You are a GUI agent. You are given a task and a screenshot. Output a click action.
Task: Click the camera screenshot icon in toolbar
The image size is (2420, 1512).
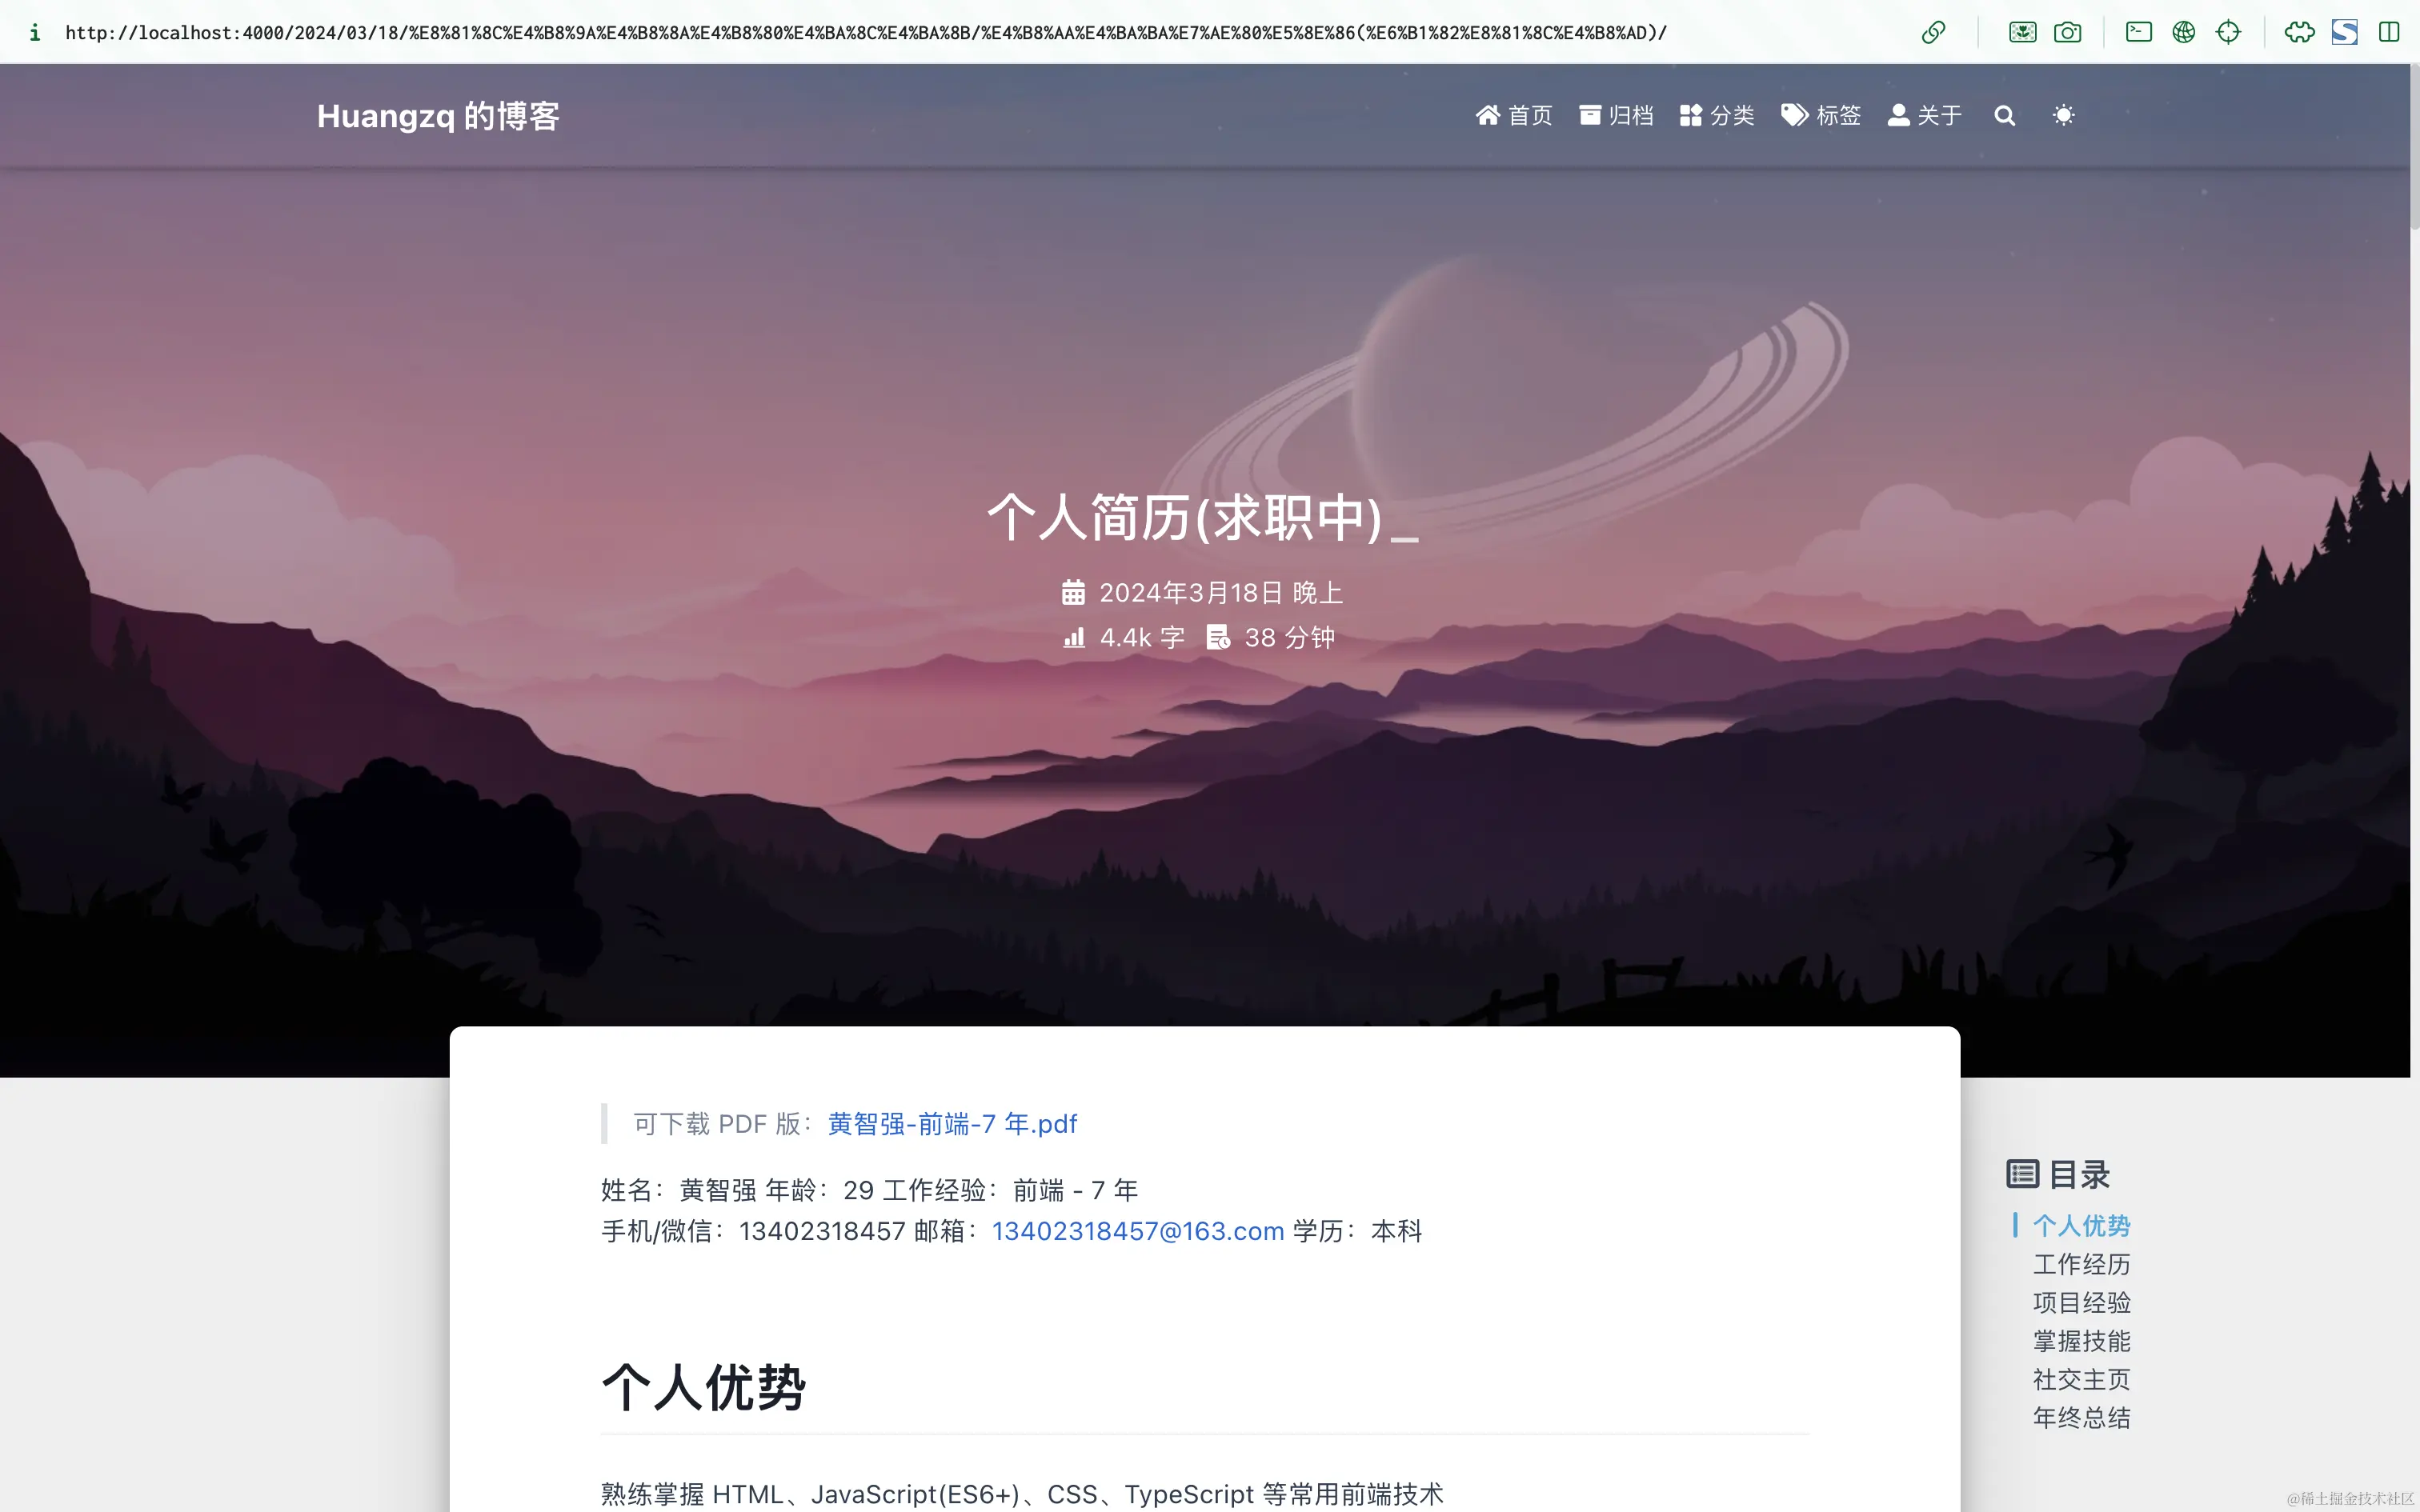2067,32
